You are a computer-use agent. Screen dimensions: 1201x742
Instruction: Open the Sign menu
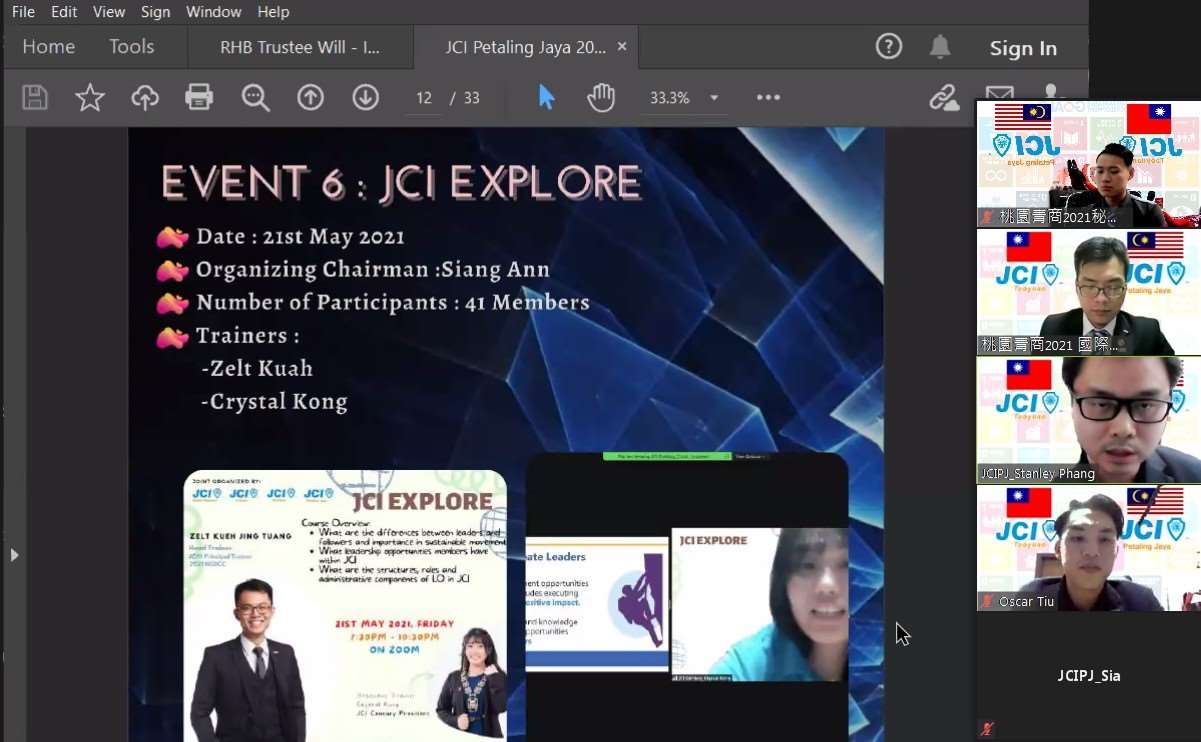pyautogui.click(x=155, y=12)
